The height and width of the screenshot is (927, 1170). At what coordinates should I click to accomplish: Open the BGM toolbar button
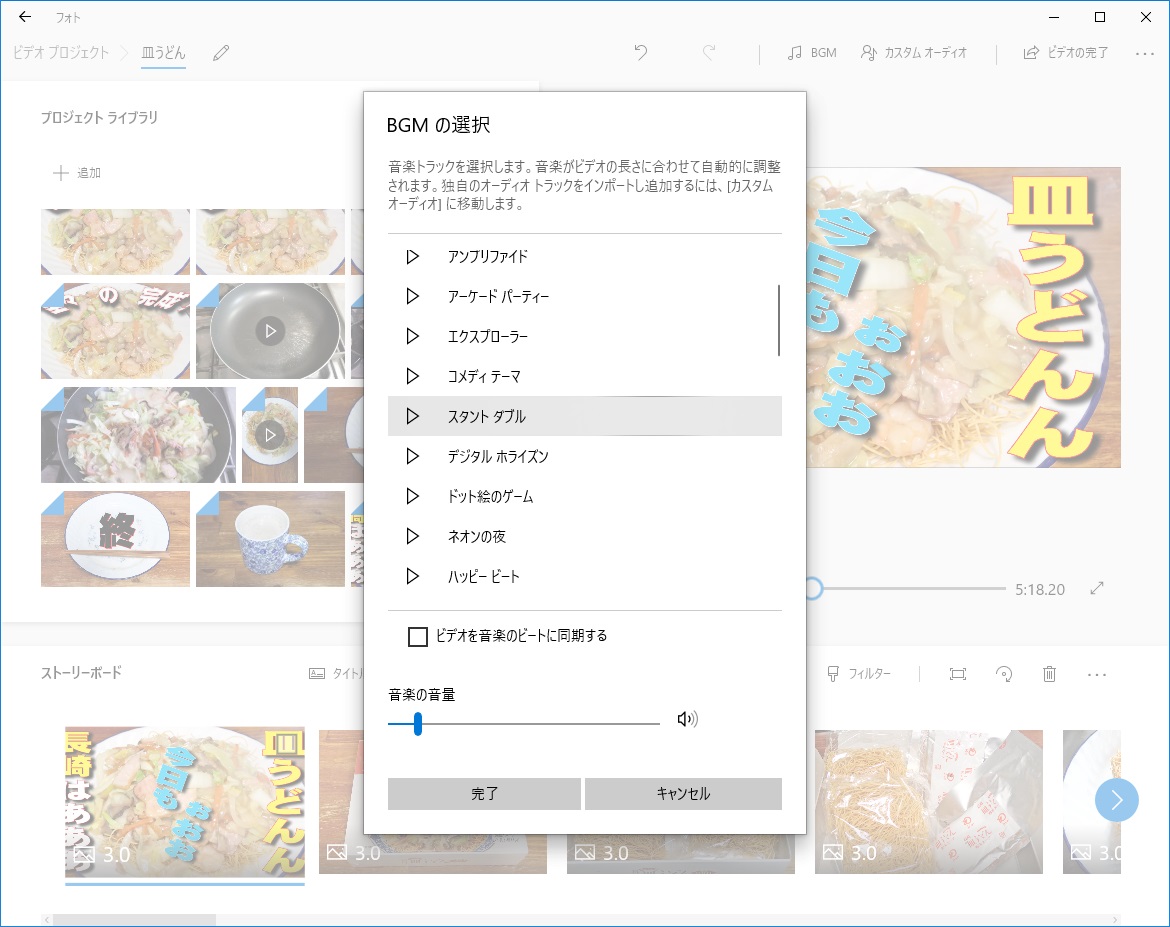812,53
